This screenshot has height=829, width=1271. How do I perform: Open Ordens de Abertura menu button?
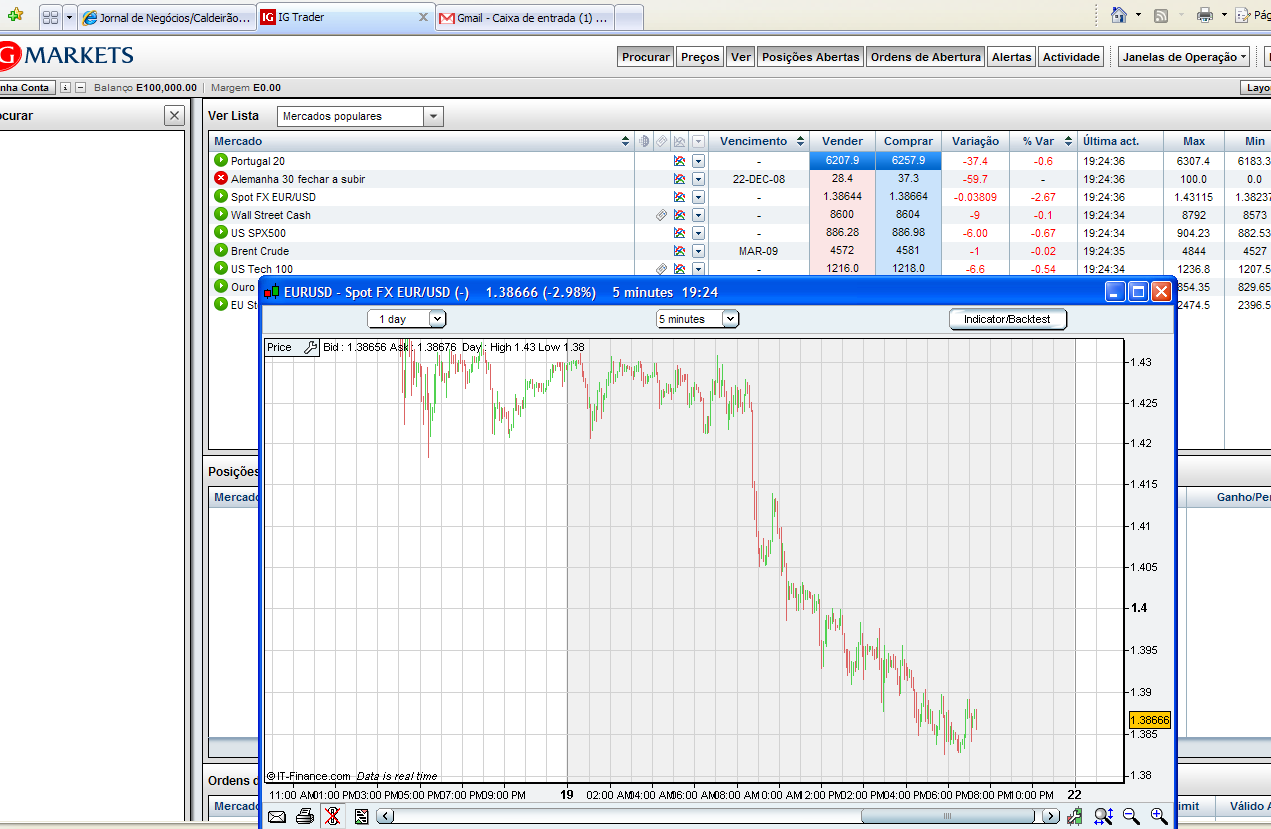926,57
